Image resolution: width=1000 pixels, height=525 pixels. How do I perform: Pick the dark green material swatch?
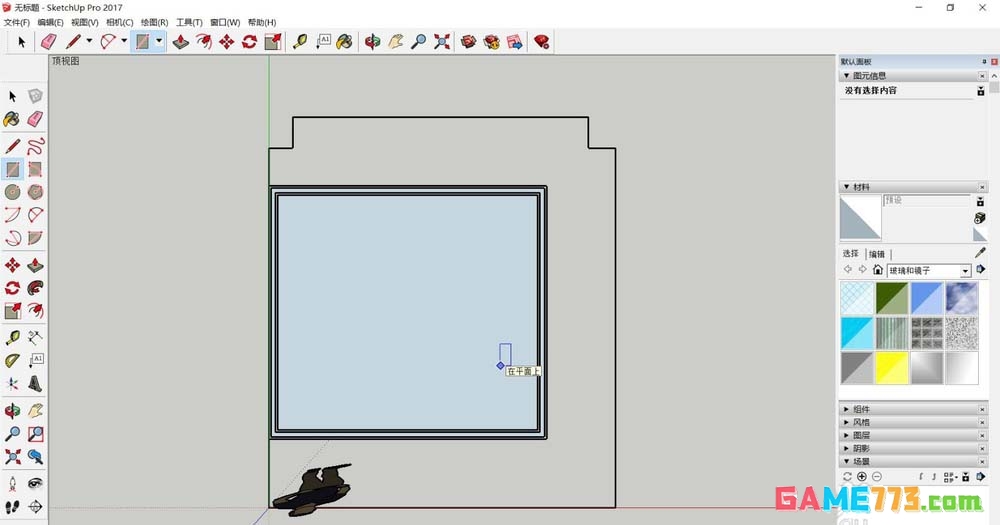tap(892, 299)
